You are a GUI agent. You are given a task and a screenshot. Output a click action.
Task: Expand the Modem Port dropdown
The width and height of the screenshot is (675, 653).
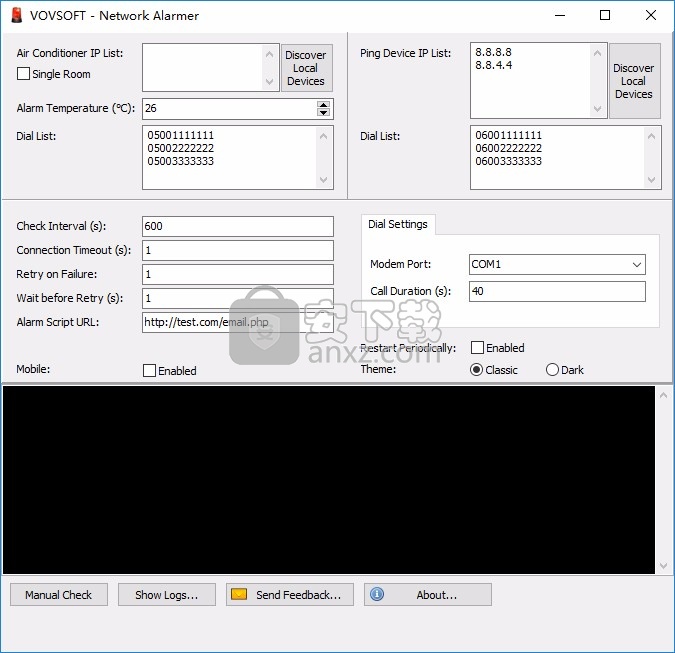[x=637, y=265]
